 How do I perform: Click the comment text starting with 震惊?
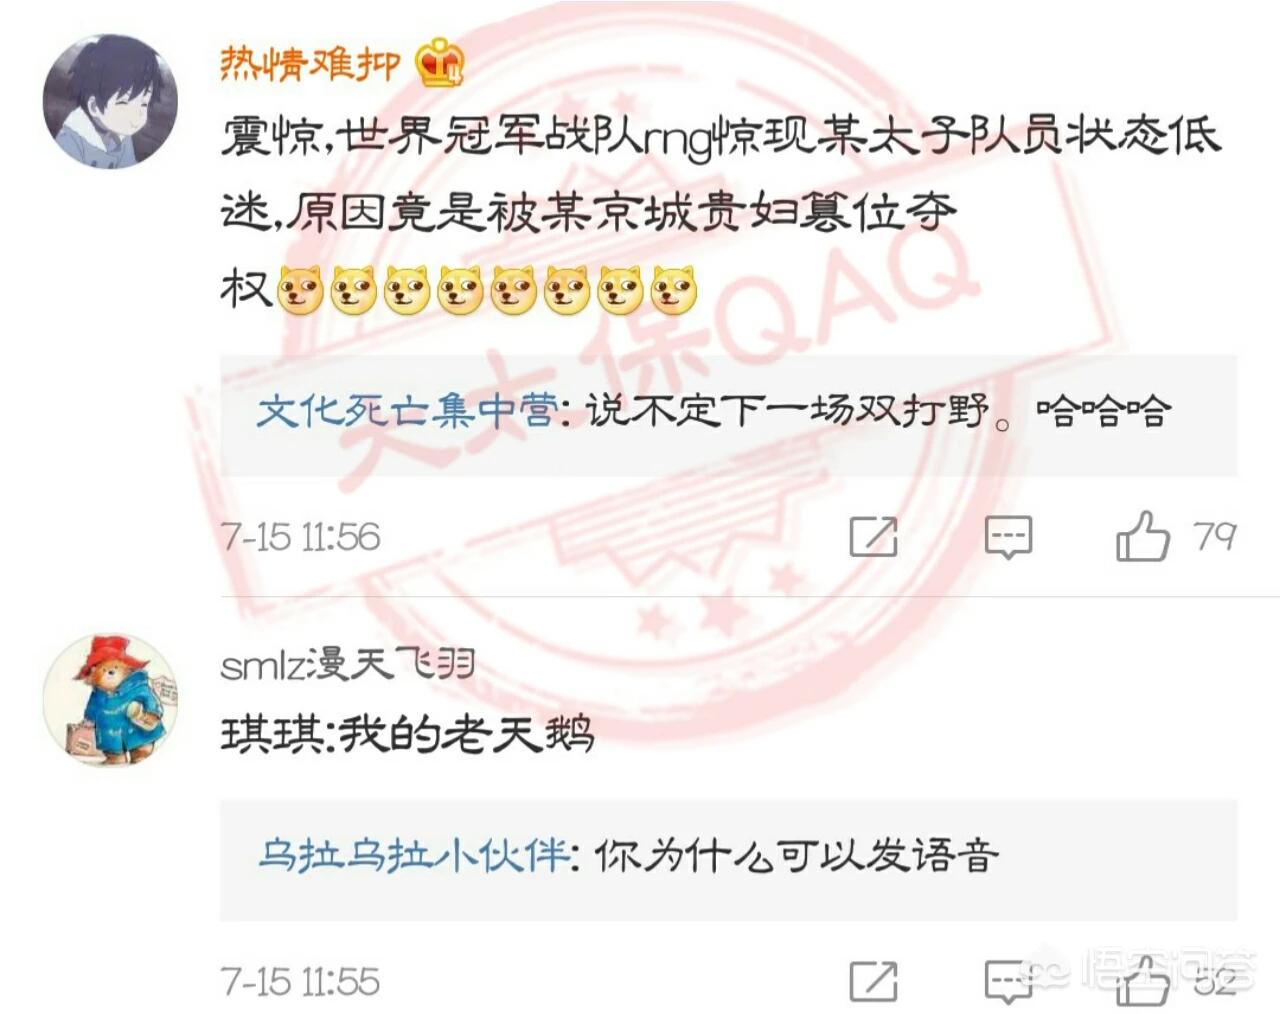720,212
